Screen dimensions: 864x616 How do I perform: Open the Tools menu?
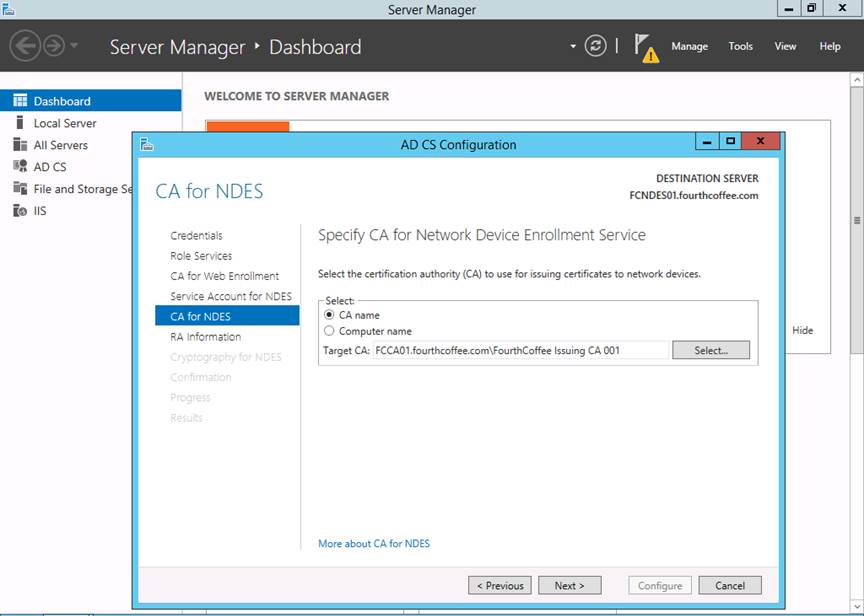(x=740, y=46)
